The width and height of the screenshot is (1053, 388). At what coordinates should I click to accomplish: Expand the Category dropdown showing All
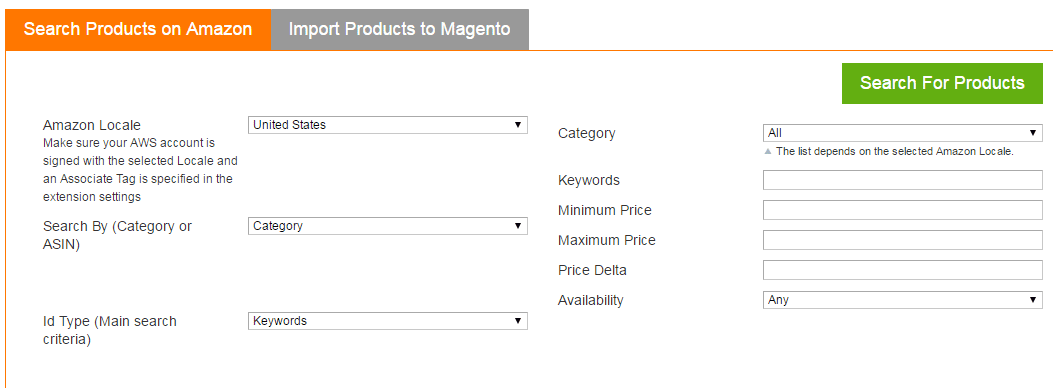tap(903, 133)
